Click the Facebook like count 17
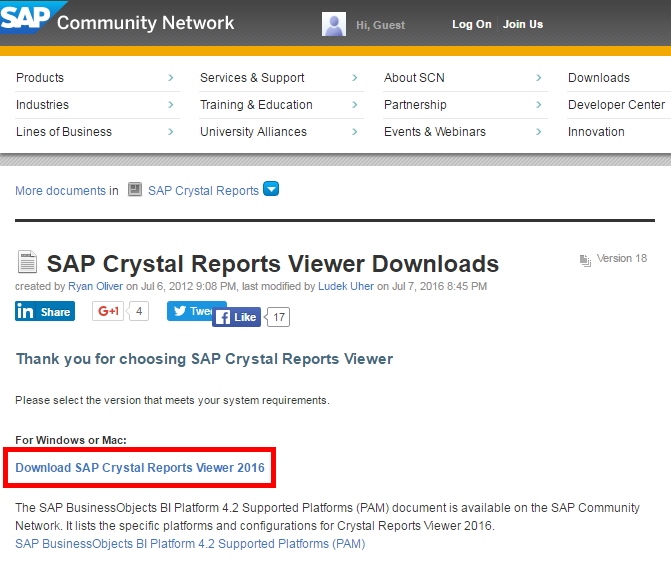The width and height of the screenshot is (671, 575). (279, 317)
